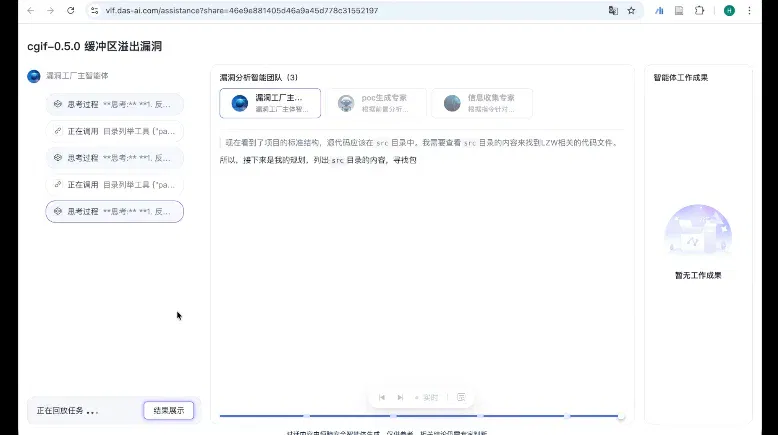Click the replay progress end handle
The width and height of the screenshot is (778, 435).
click(x=621, y=416)
